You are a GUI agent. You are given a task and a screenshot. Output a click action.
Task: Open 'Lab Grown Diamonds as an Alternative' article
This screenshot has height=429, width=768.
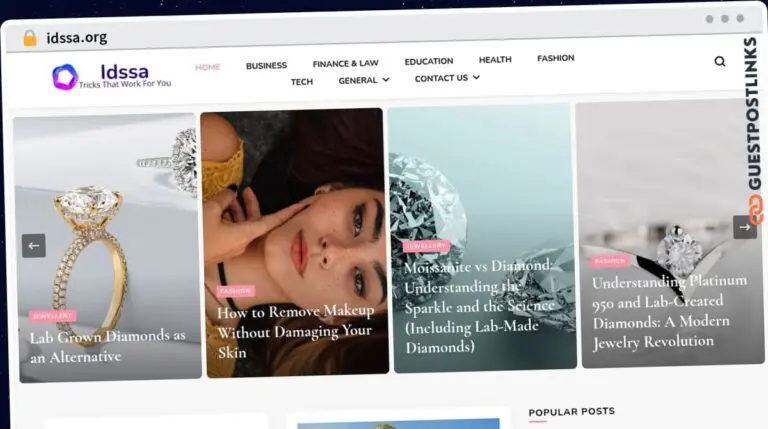click(x=108, y=346)
